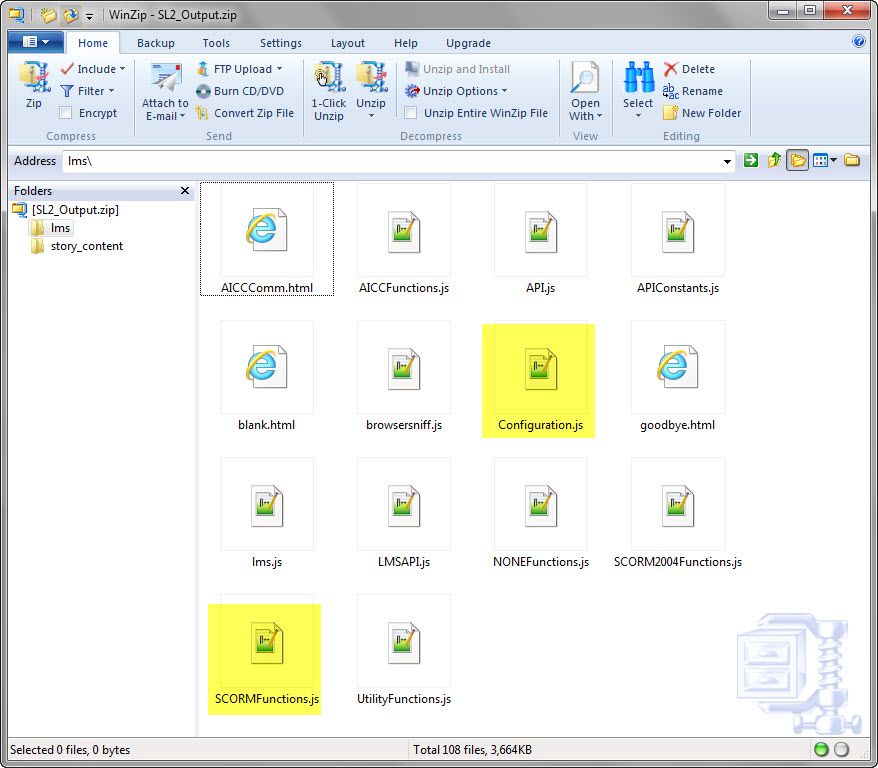The image size is (878, 768).
Task: Close the Folders pane
Action: tap(185, 190)
